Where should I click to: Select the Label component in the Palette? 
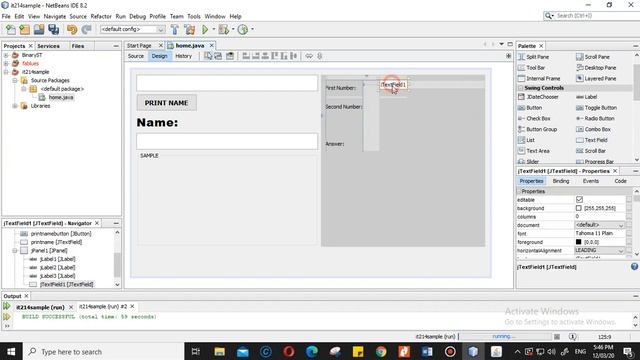coord(587,97)
